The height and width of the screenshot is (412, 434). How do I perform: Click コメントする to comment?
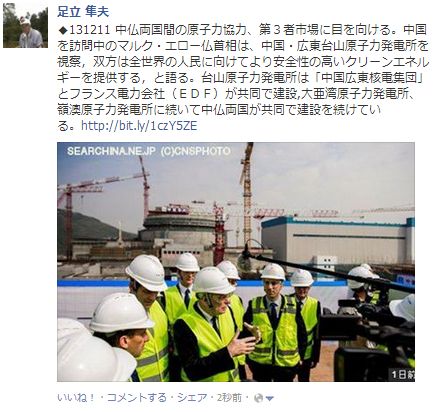point(136,397)
